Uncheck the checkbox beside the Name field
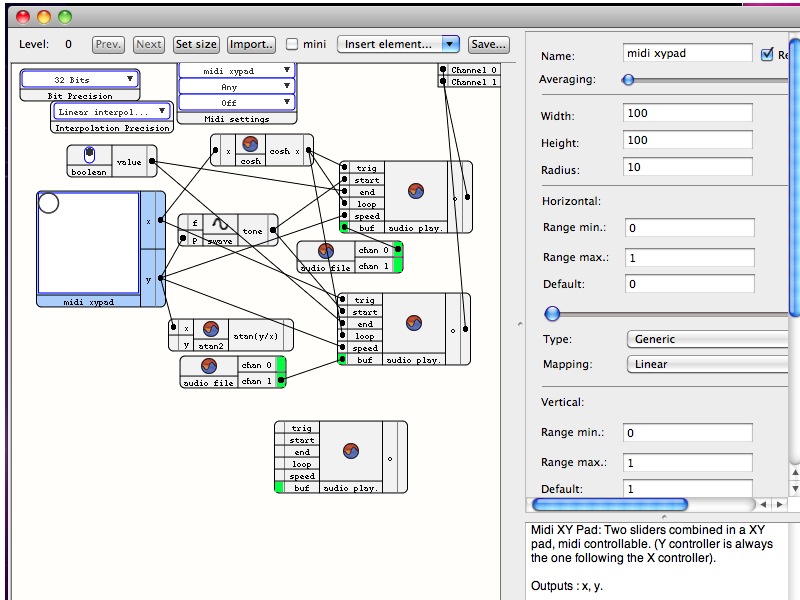Viewport: 800px width, 600px height. tap(768, 54)
